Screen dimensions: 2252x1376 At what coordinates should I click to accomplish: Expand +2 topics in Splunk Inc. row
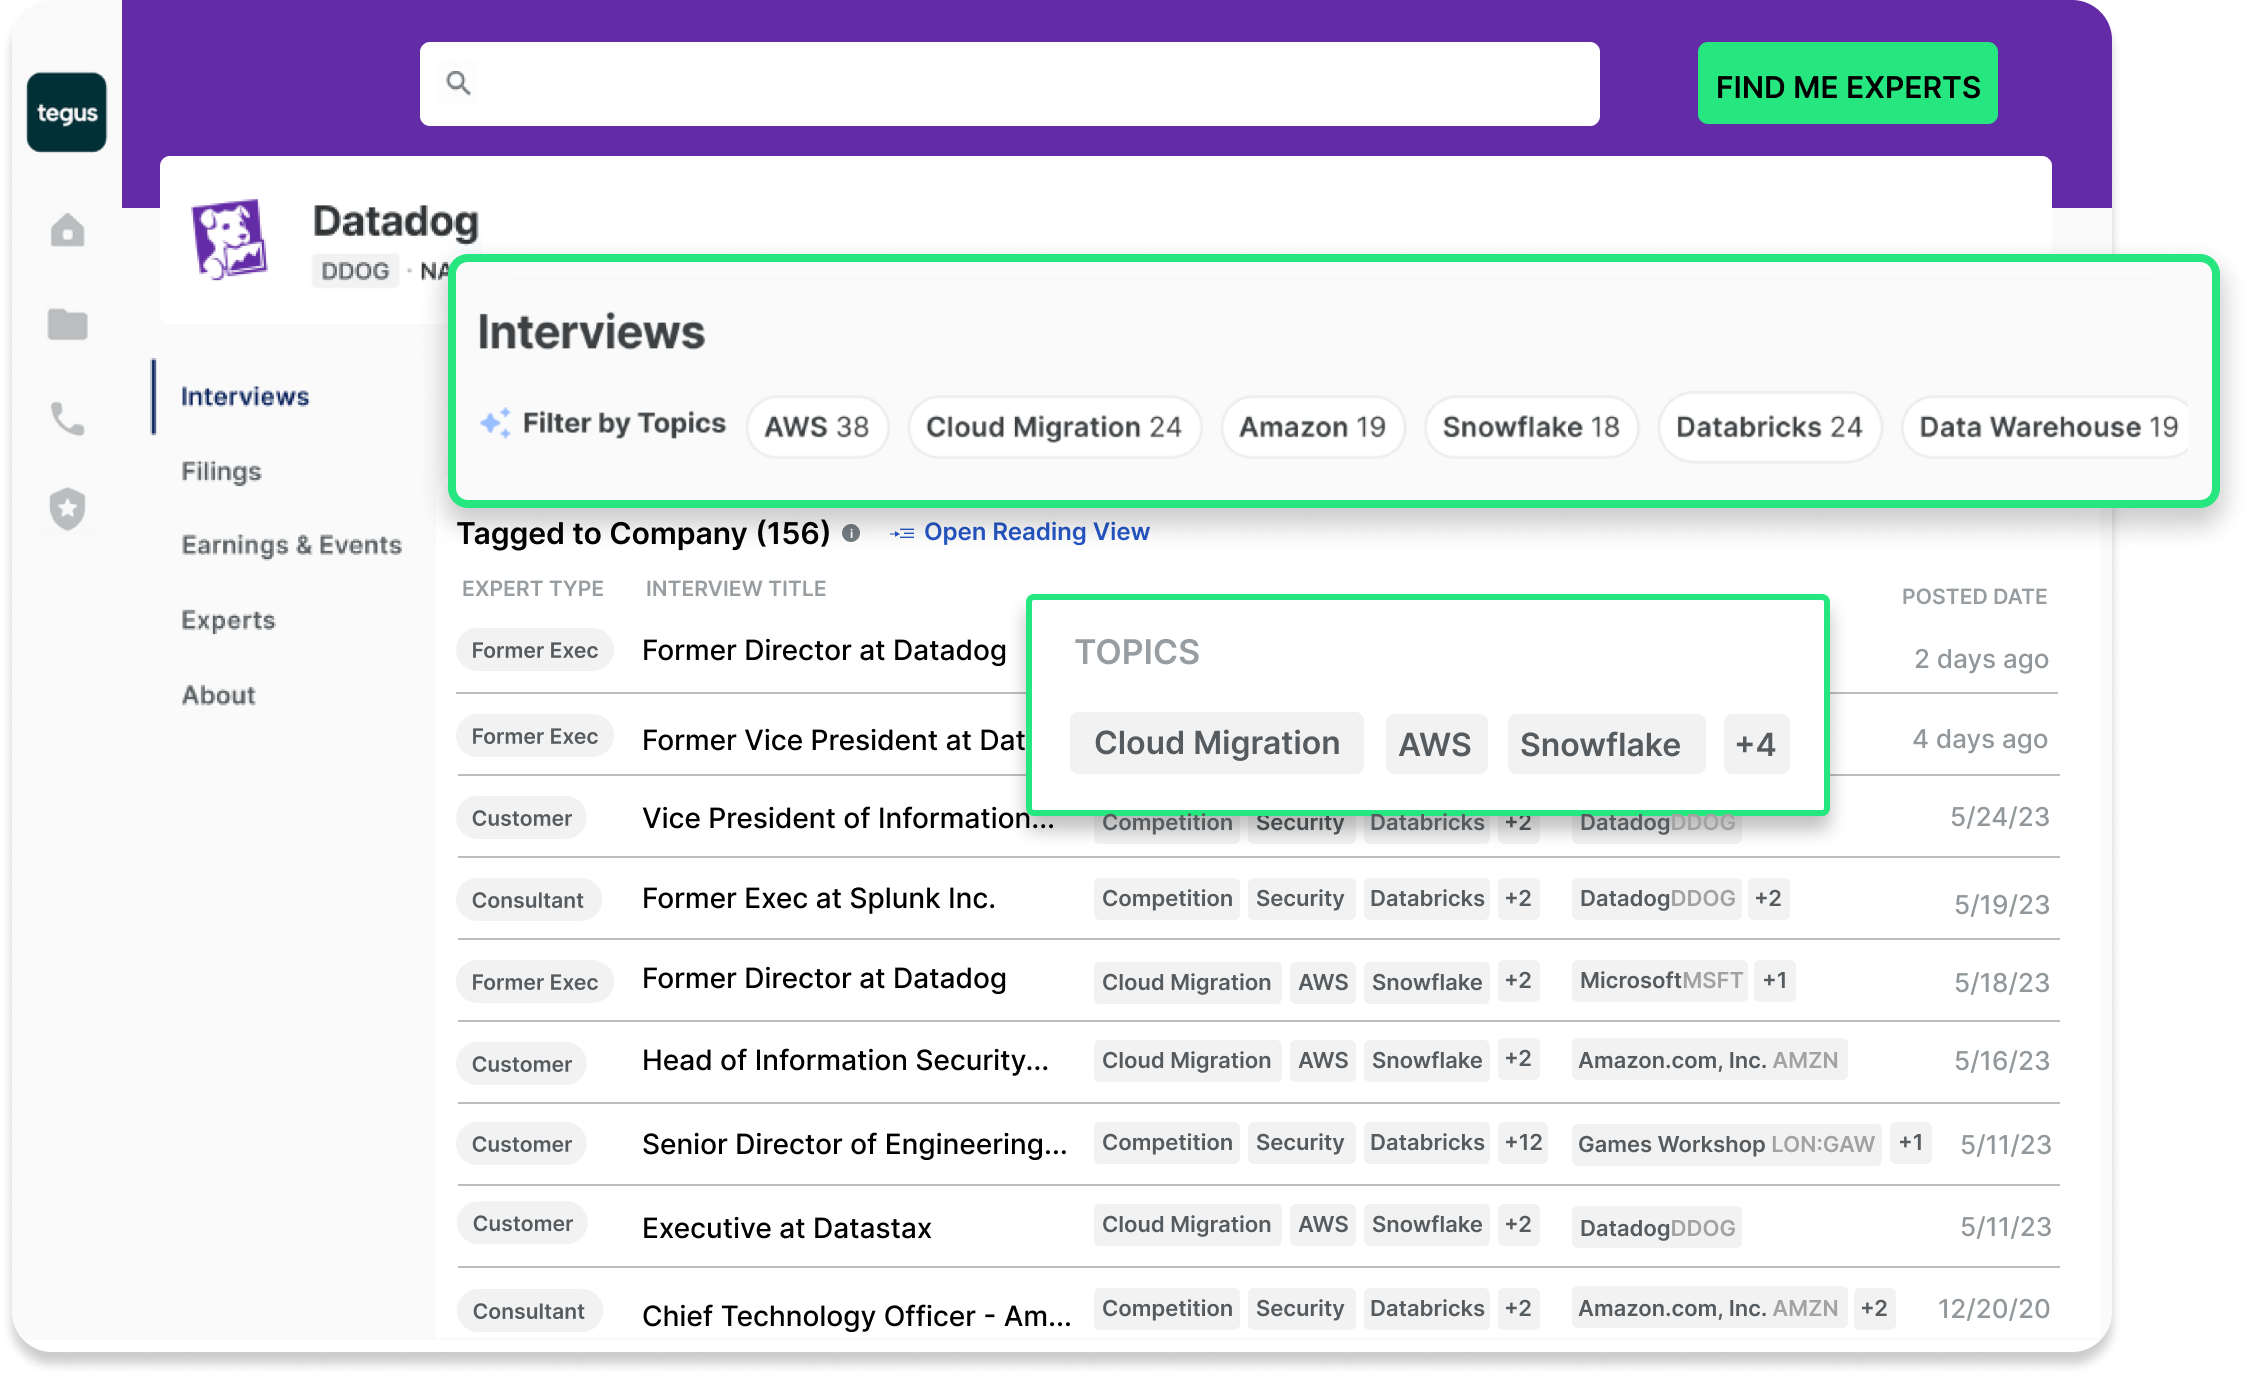(x=1518, y=898)
